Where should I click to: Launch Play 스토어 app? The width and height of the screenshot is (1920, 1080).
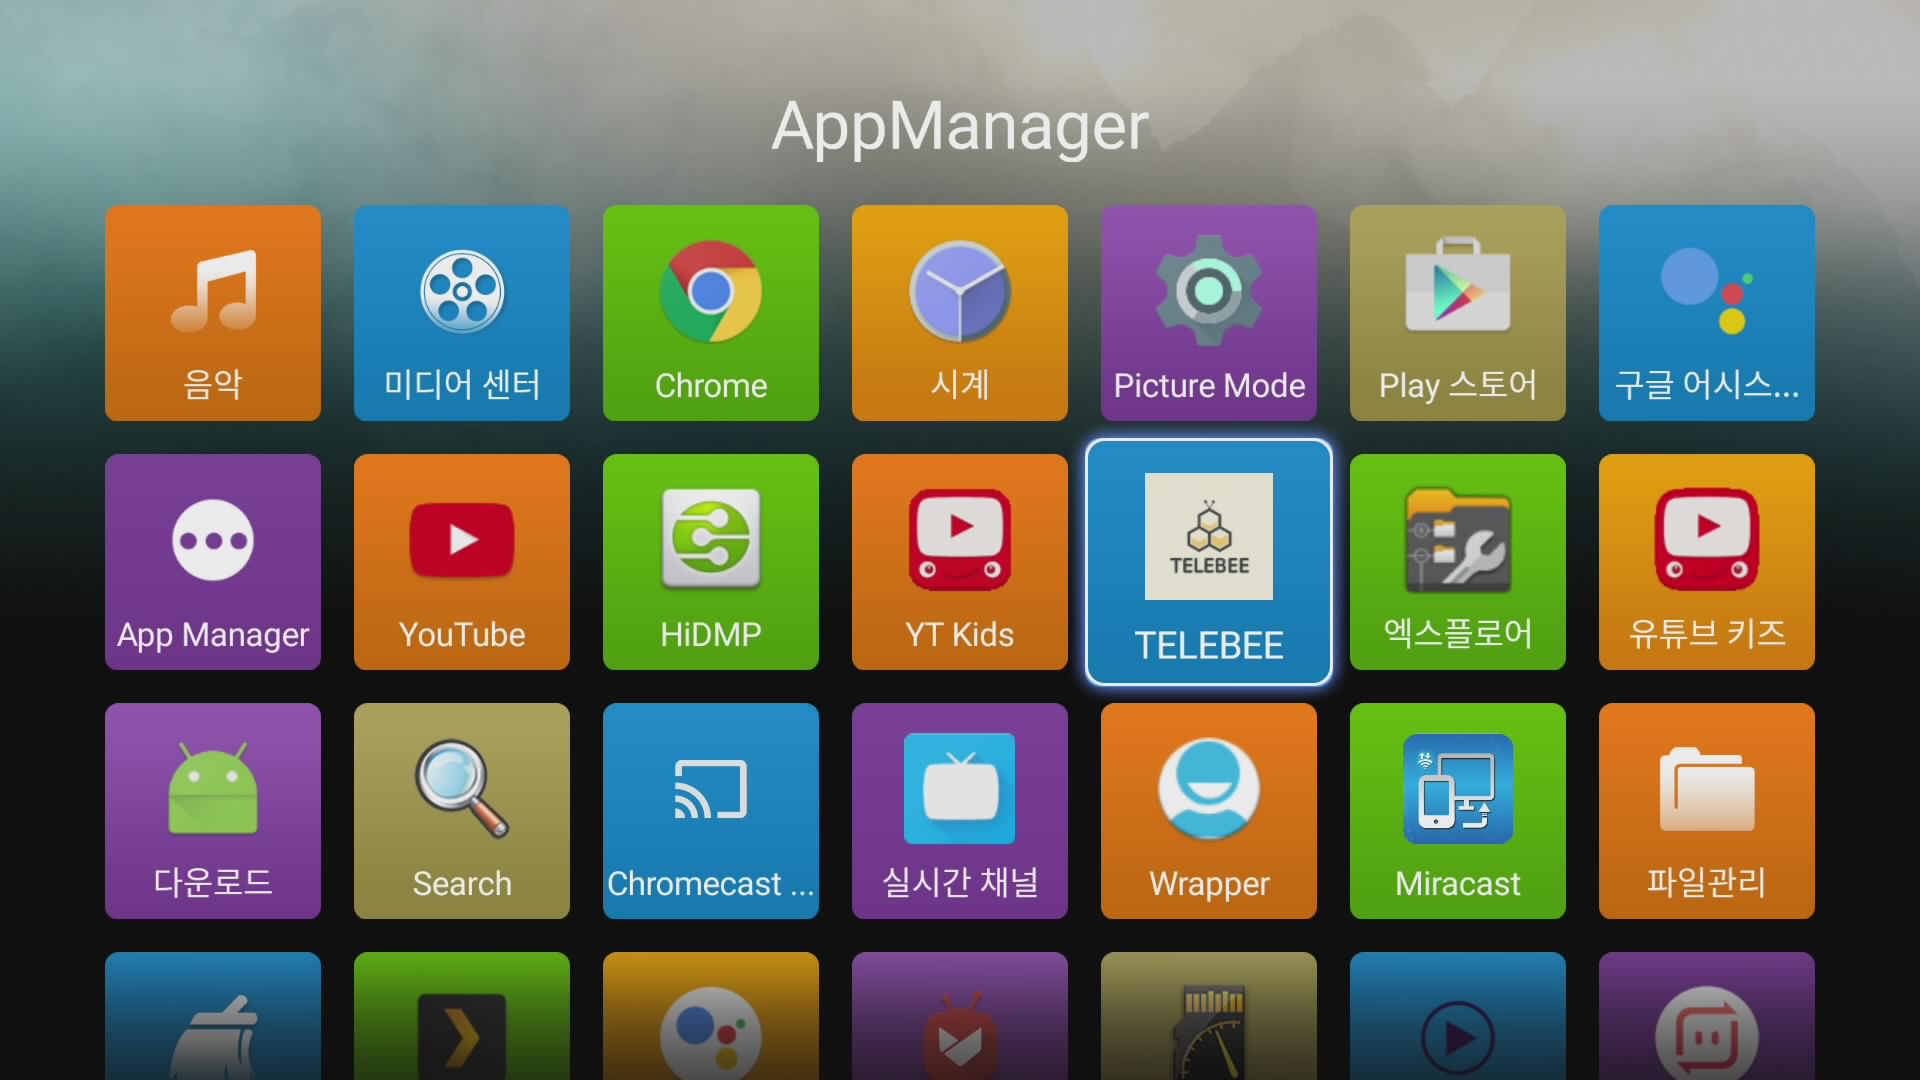pos(1458,313)
